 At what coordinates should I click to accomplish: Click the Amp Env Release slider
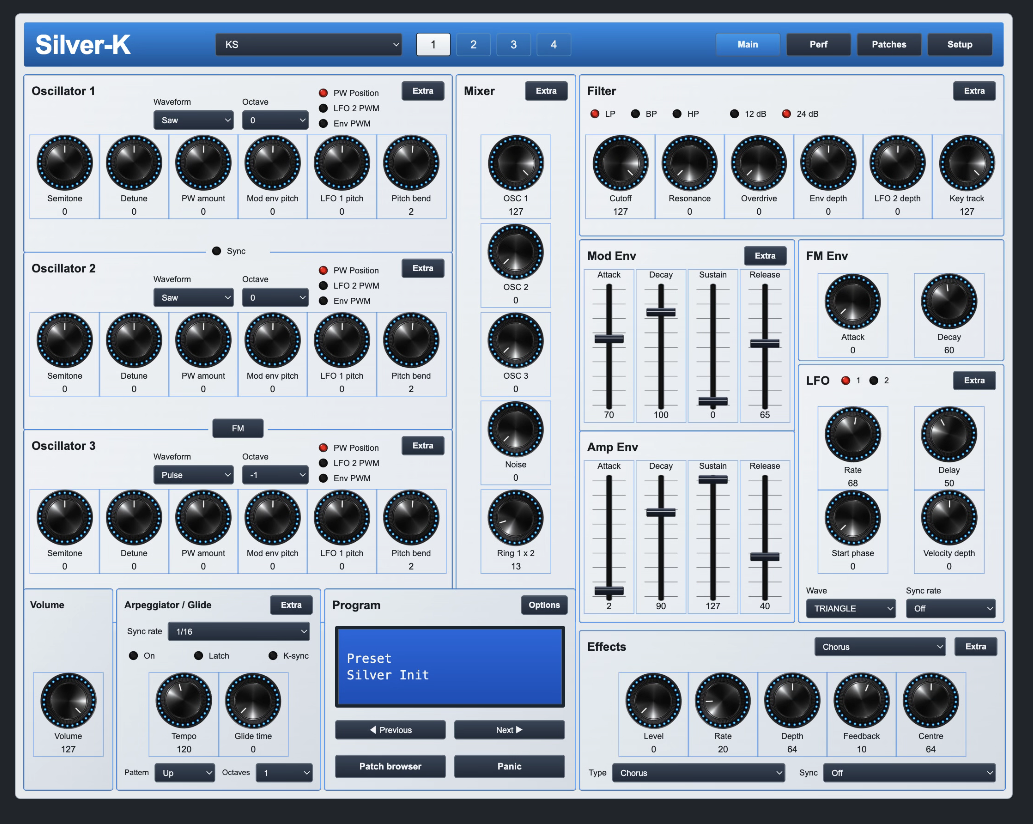click(x=764, y=557)
